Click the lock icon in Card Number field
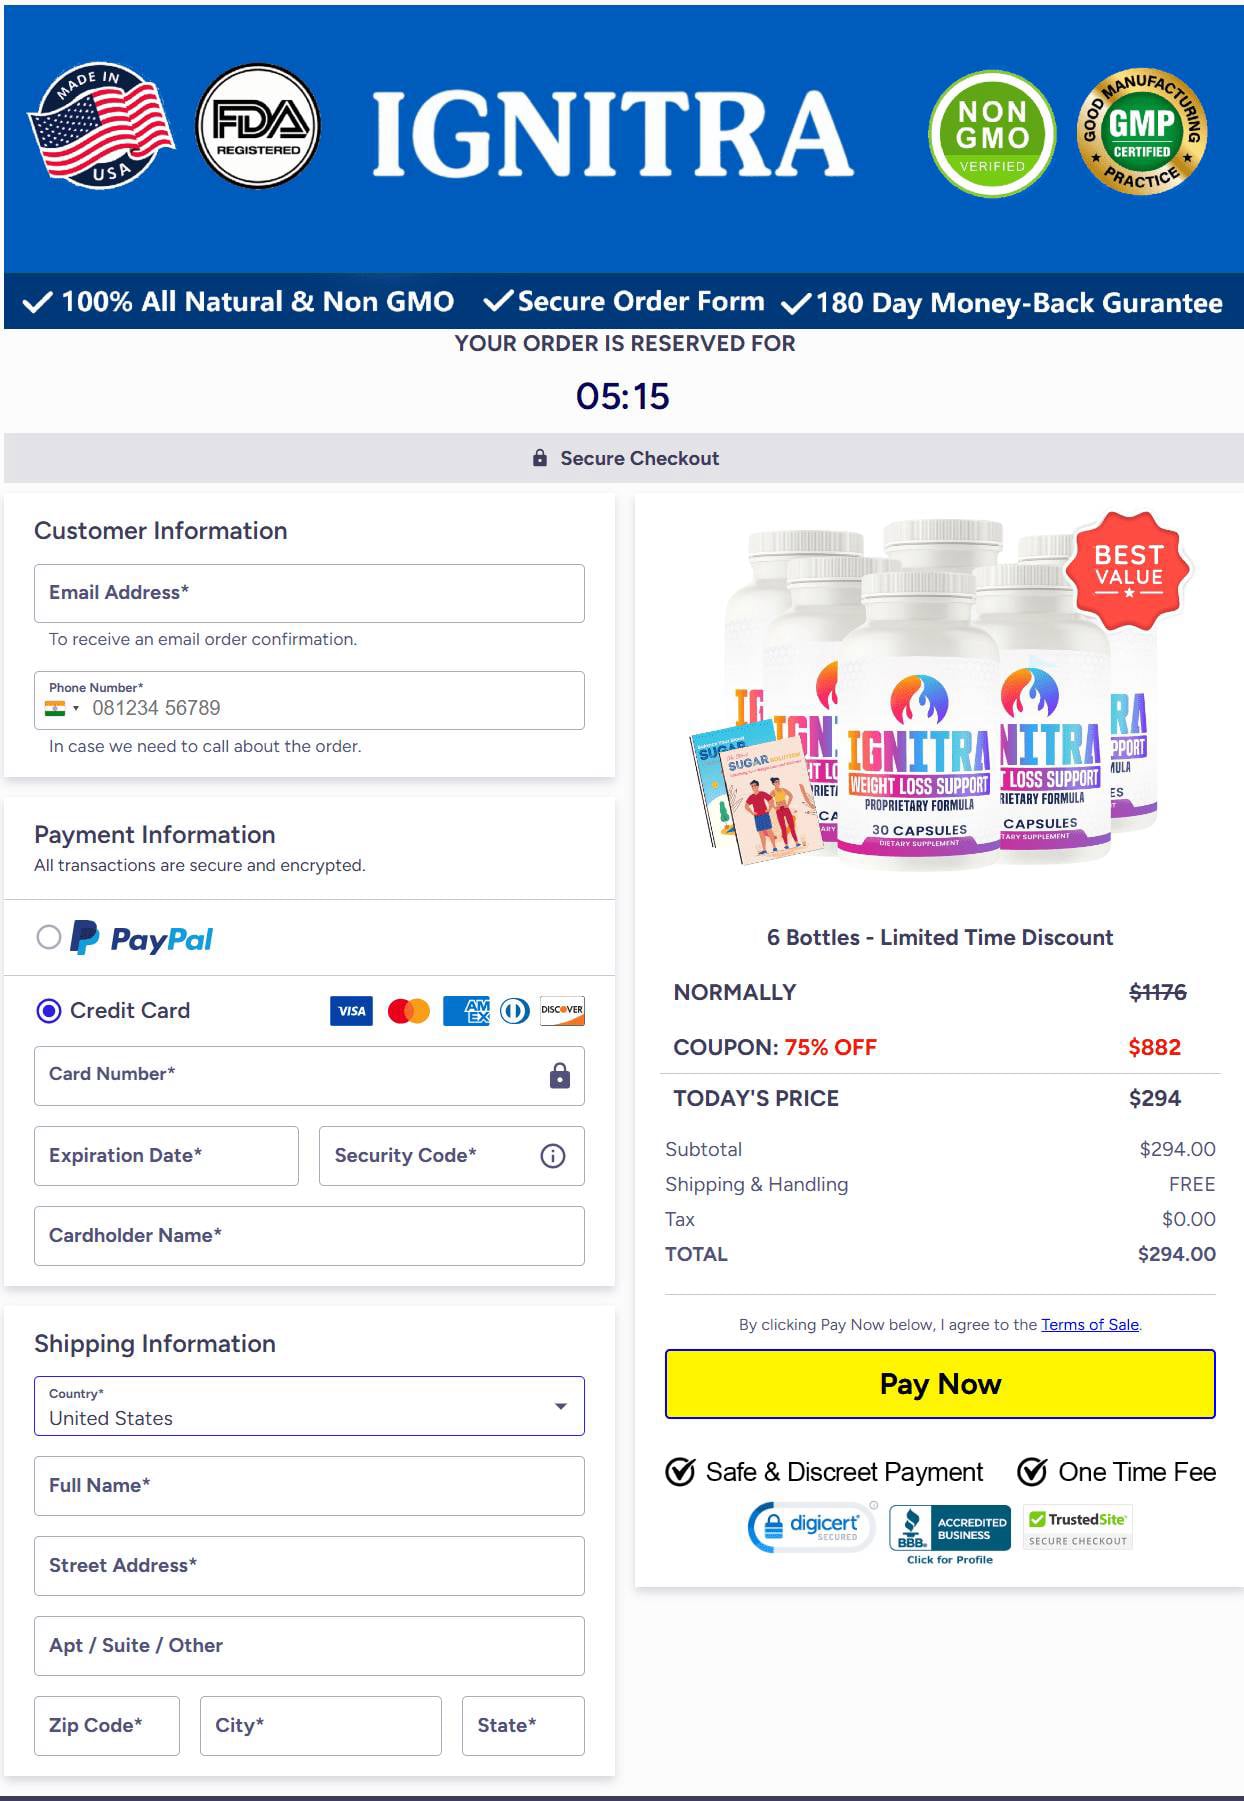Screen dimensions: 1244x1801 pyautogui.click(x=560, y=1075)
